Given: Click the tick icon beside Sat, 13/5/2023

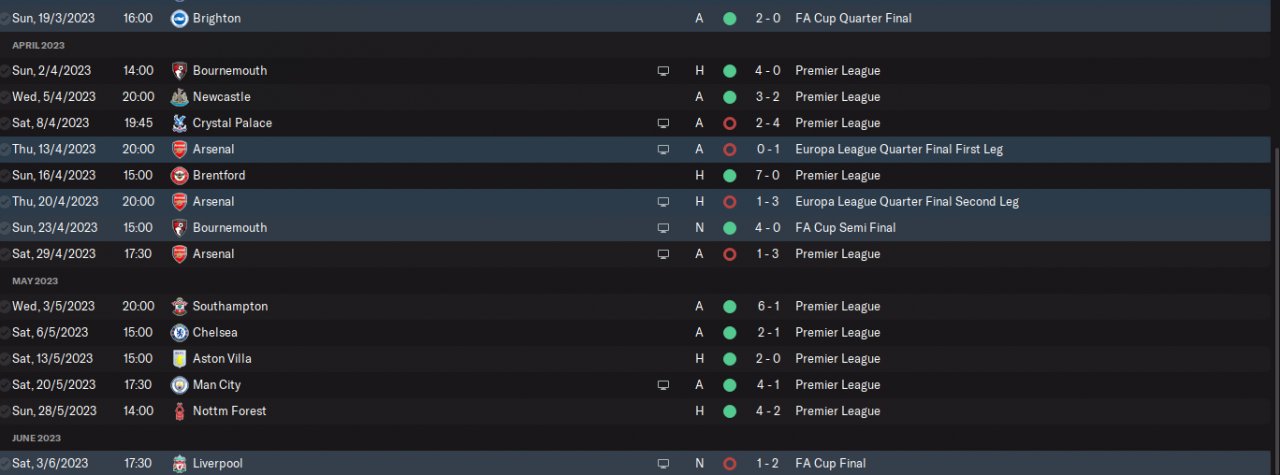Looking at the screenshot, I should (6, 359).
